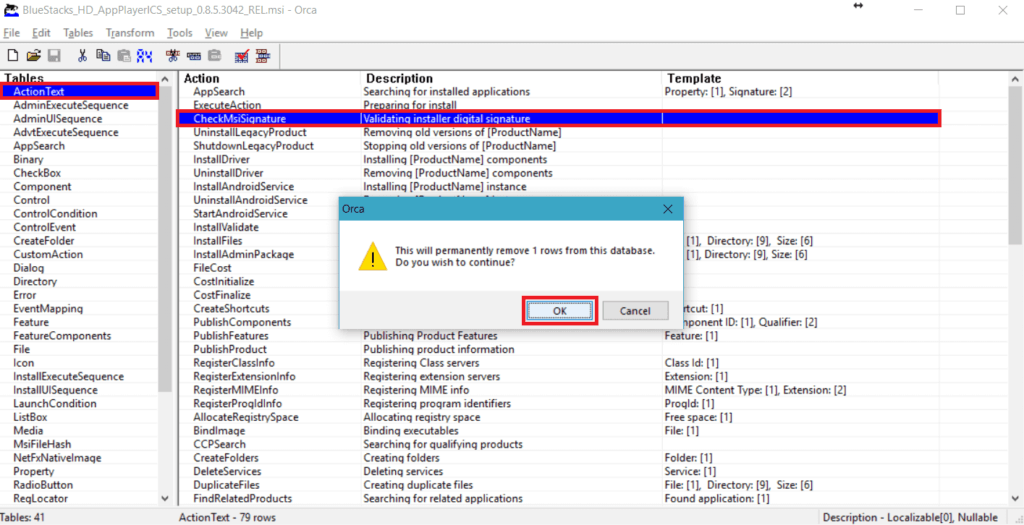This screenshot has width=1024, height=525.
Task: Click the Find binoculars toolbar icon
Action: [145, 56]
